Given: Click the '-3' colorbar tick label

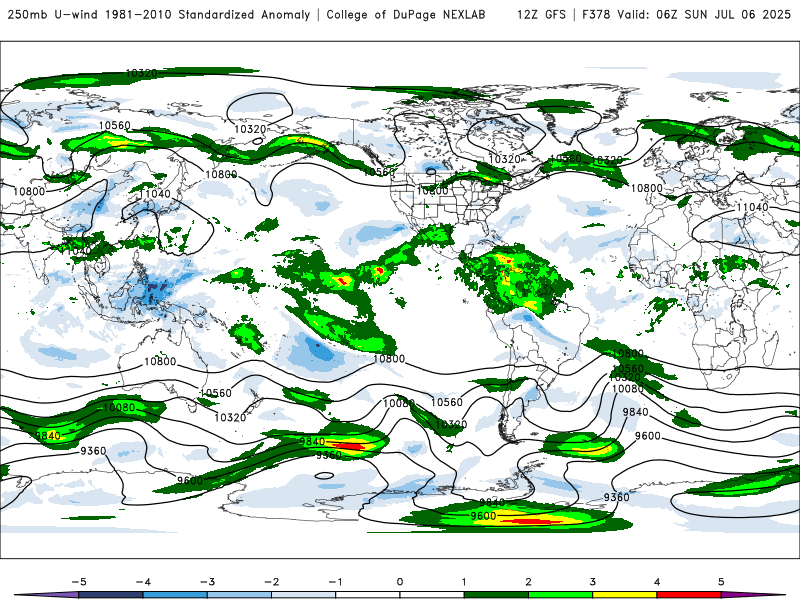Looking at the screenshot, I should point(207,582).
